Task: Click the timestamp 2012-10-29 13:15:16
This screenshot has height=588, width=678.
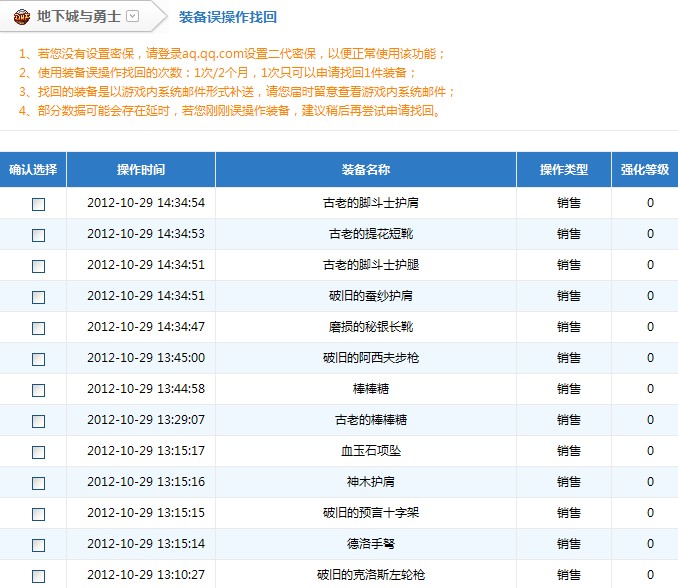Action: (146, 482)
